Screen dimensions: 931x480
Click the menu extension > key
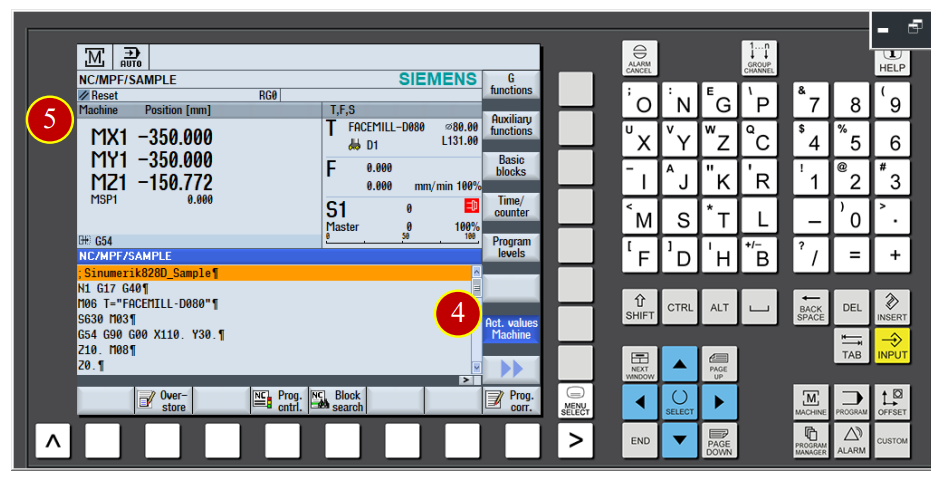[x=575, y=440]
